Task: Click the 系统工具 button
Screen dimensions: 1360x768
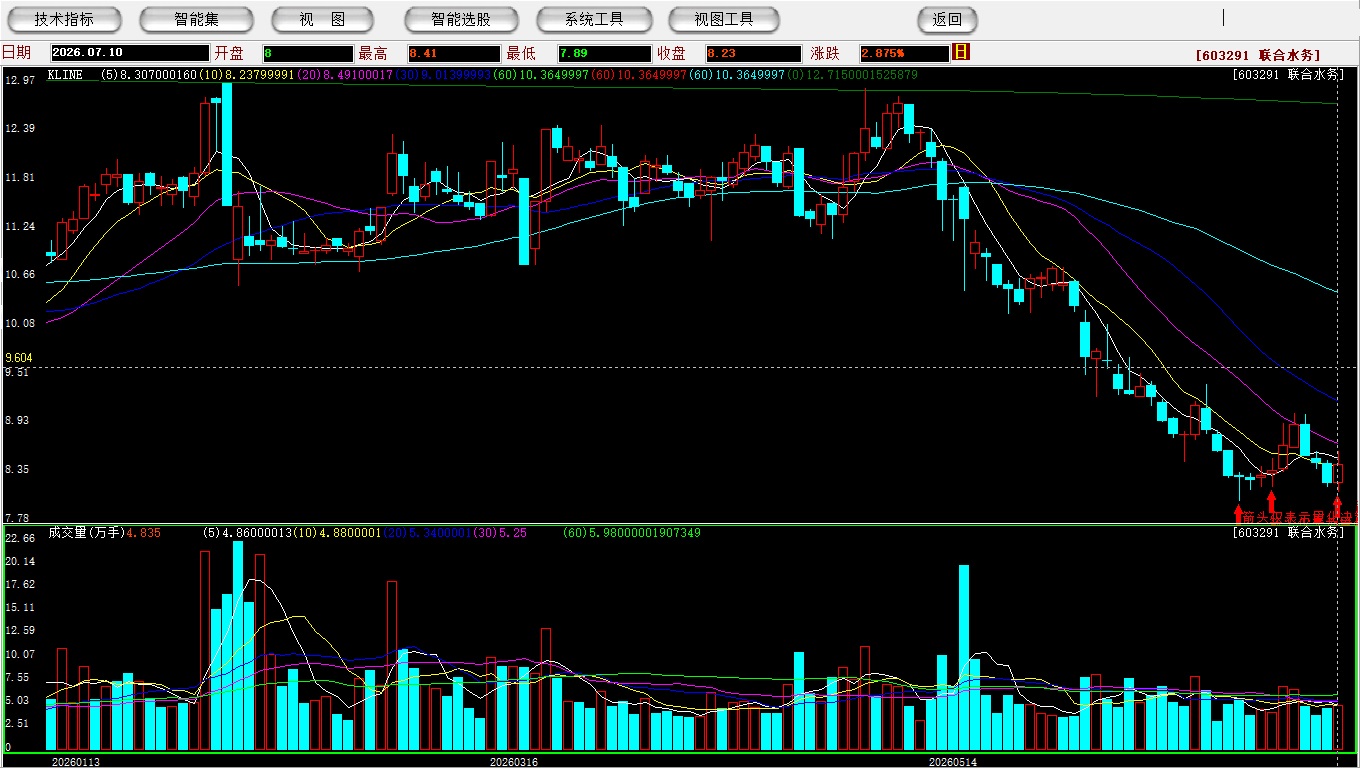Action: click(x=594, y=19)
